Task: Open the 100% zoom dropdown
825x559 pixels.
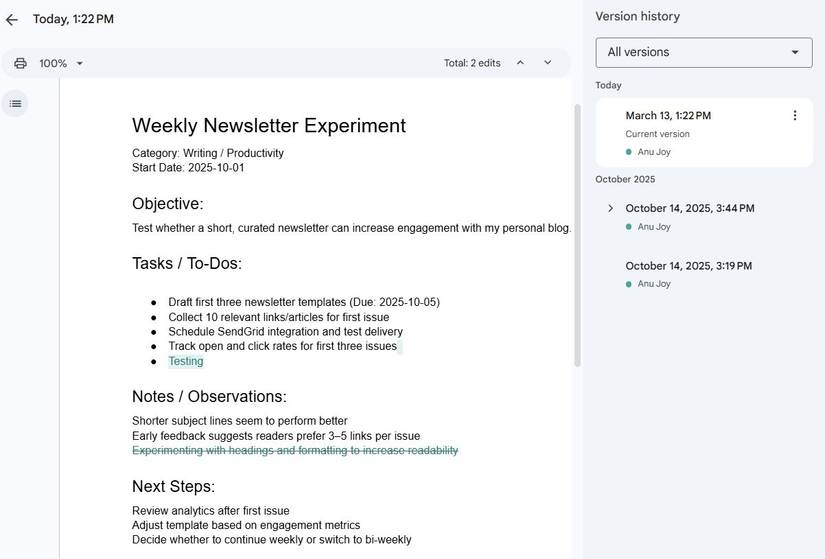Action: pyautogui.click(x=61, y=64)
